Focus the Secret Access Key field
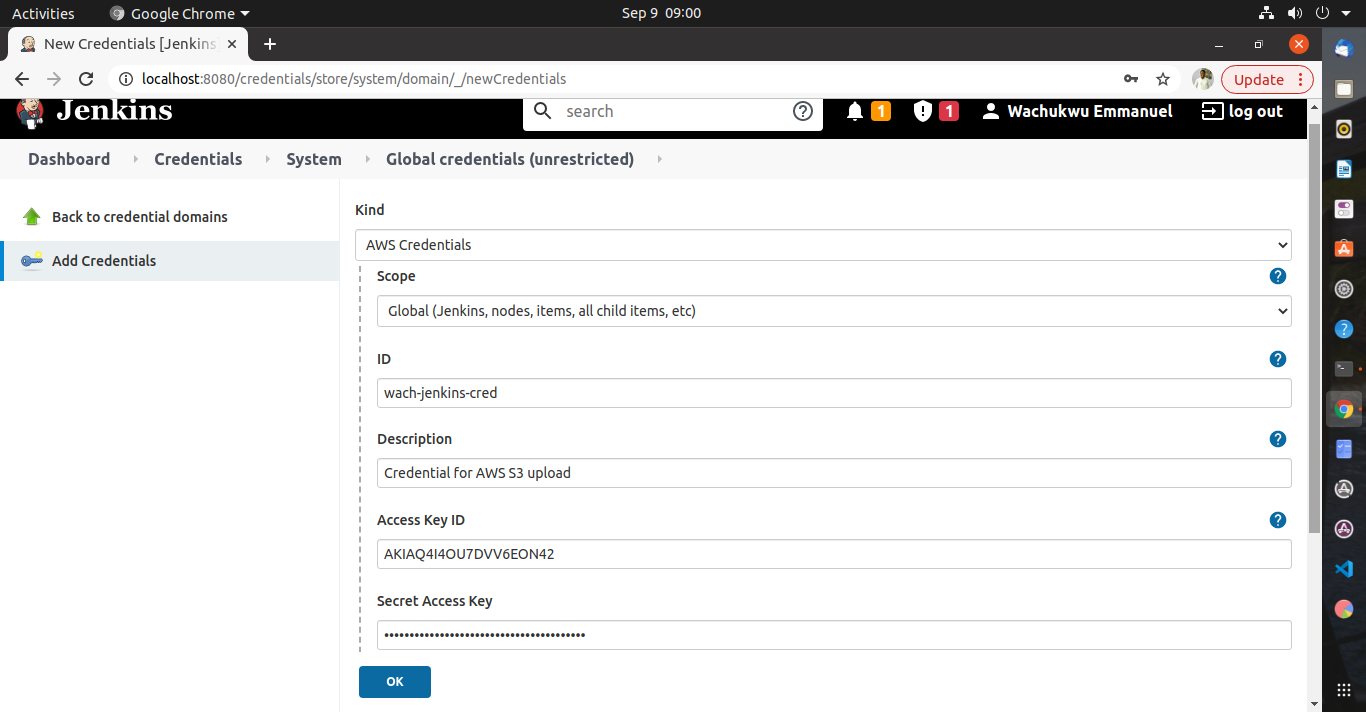Image resolution: width=1366 pixels, height=712 pixels. [834, 635]
